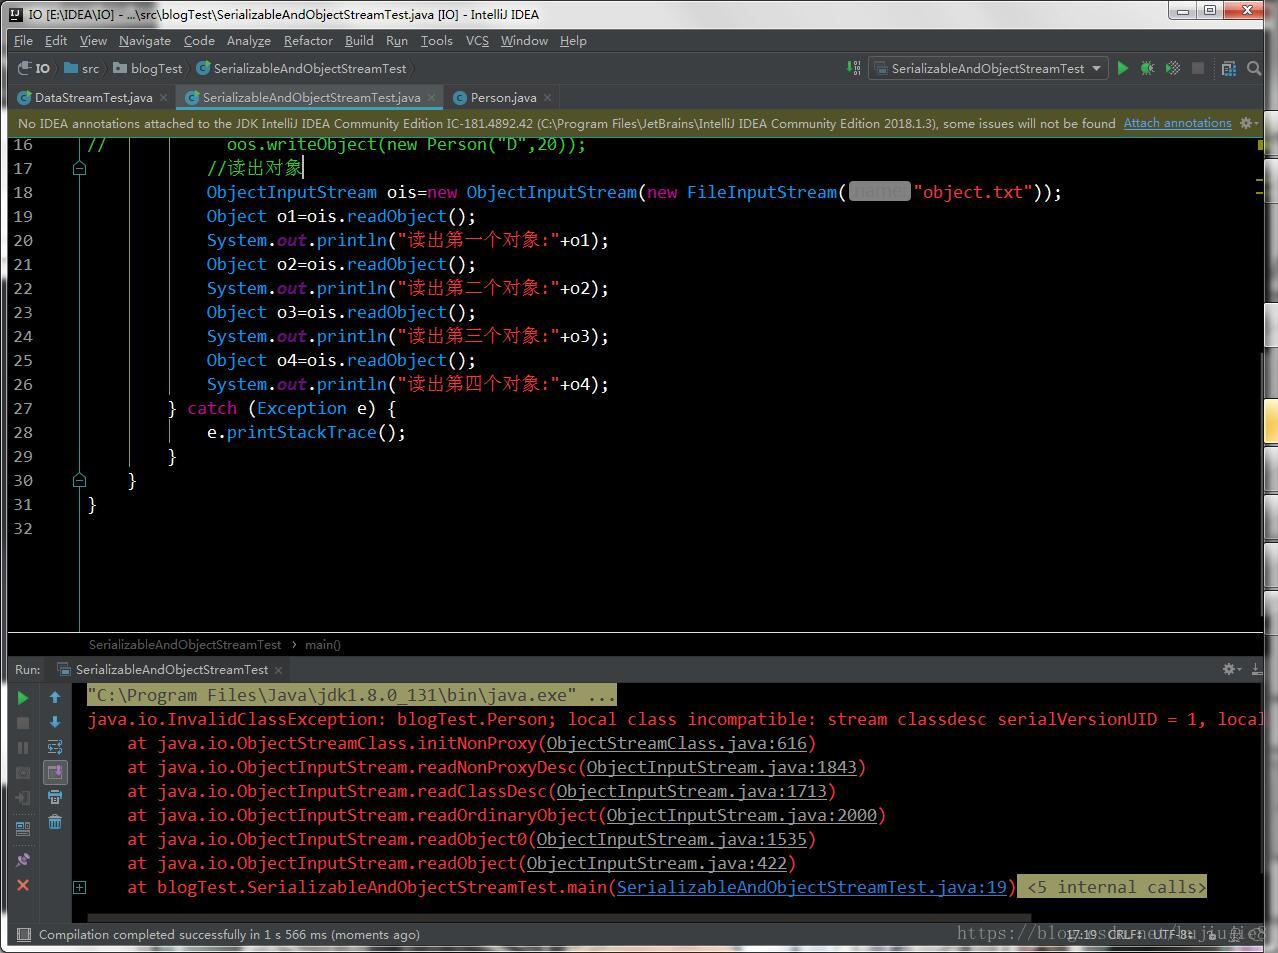Click the src folder breadcrumb
The height and width of the screenshot is (953, 1278).
[82, 68]
